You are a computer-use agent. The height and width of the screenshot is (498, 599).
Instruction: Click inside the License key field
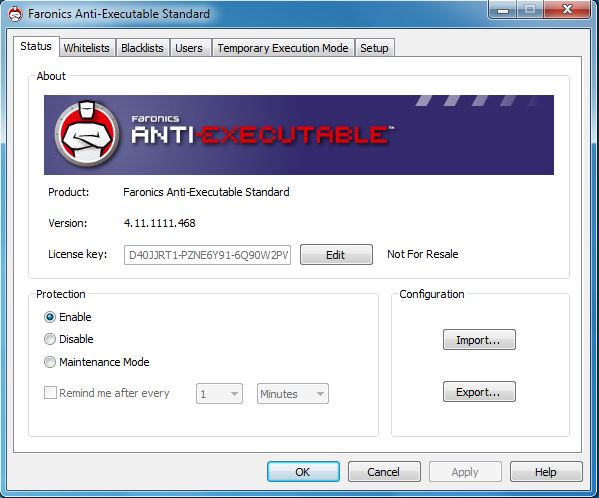pyautogui.click(x=207, y=255)
